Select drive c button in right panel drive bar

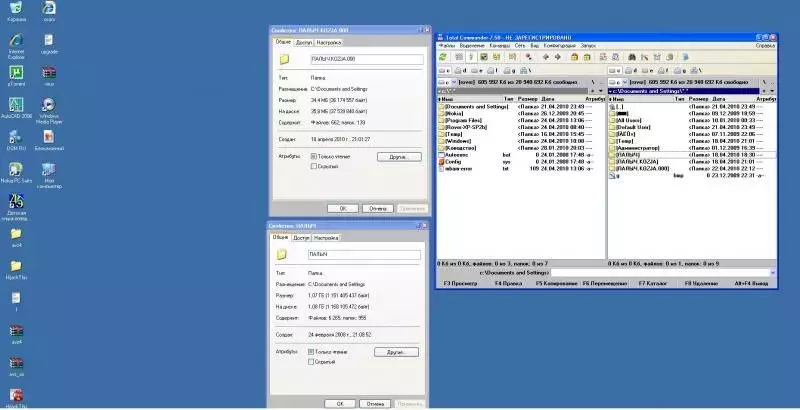(615, 70)
